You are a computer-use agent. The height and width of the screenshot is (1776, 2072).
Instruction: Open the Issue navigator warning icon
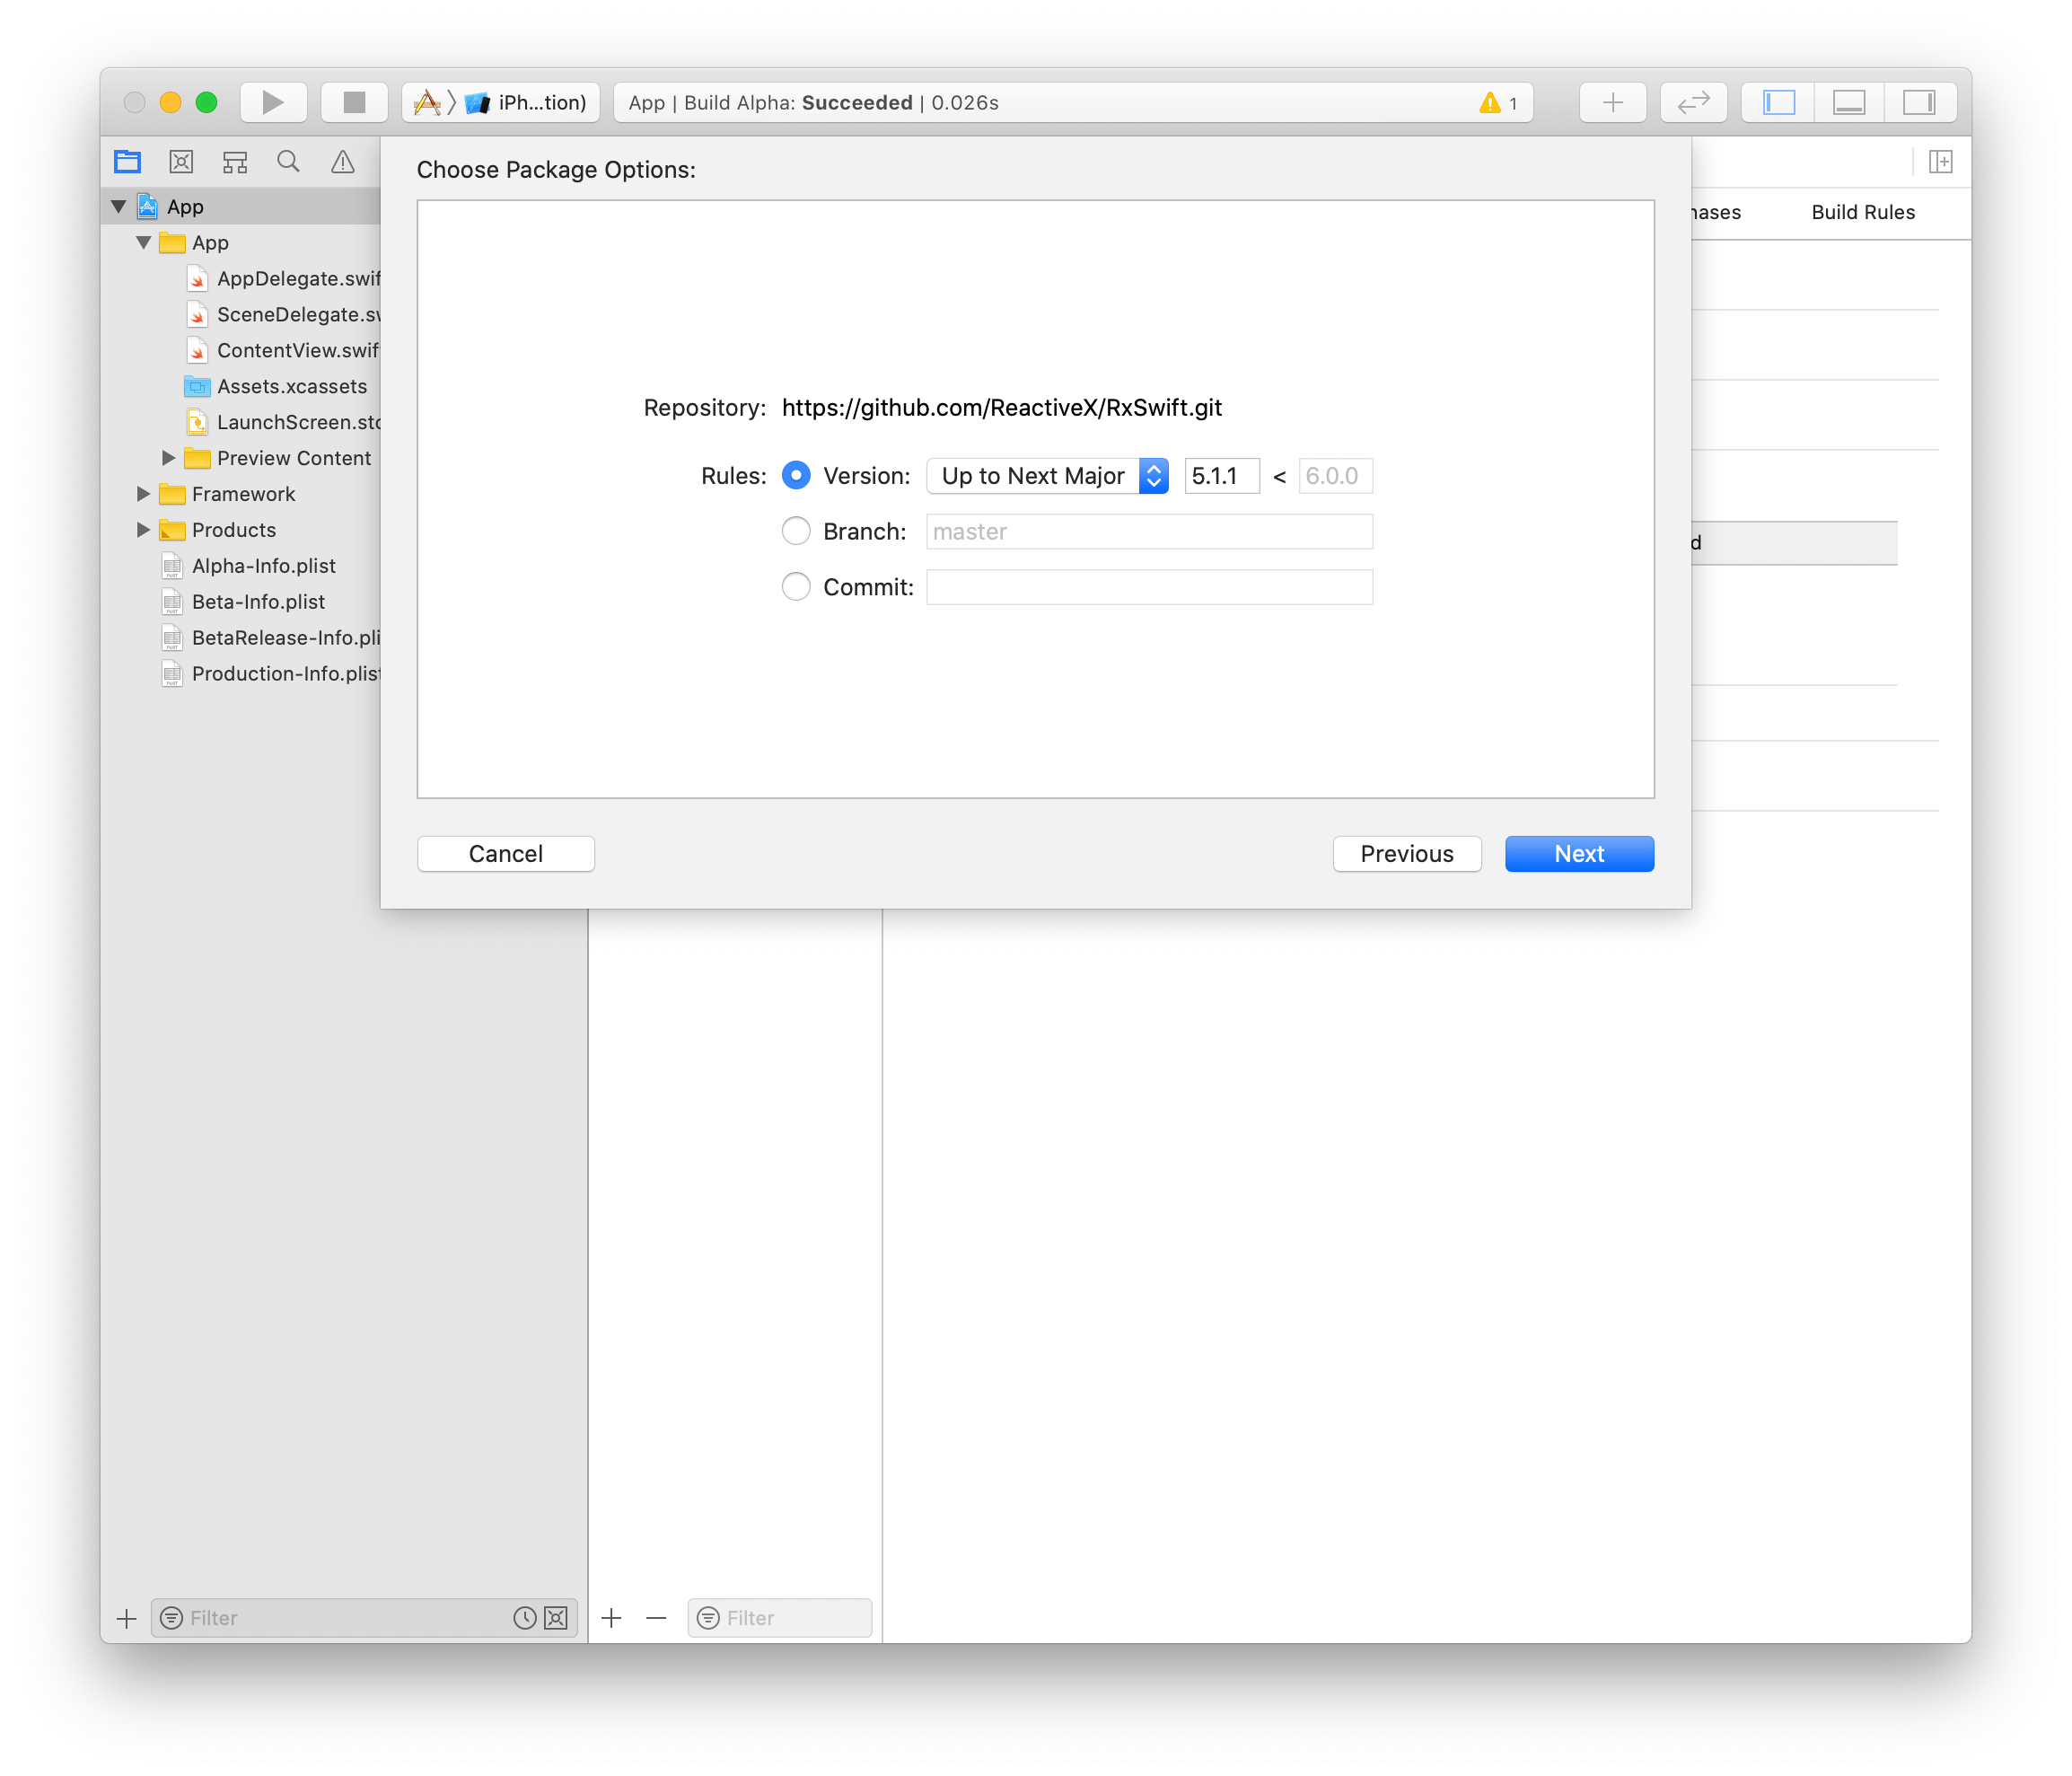(343, 161)
